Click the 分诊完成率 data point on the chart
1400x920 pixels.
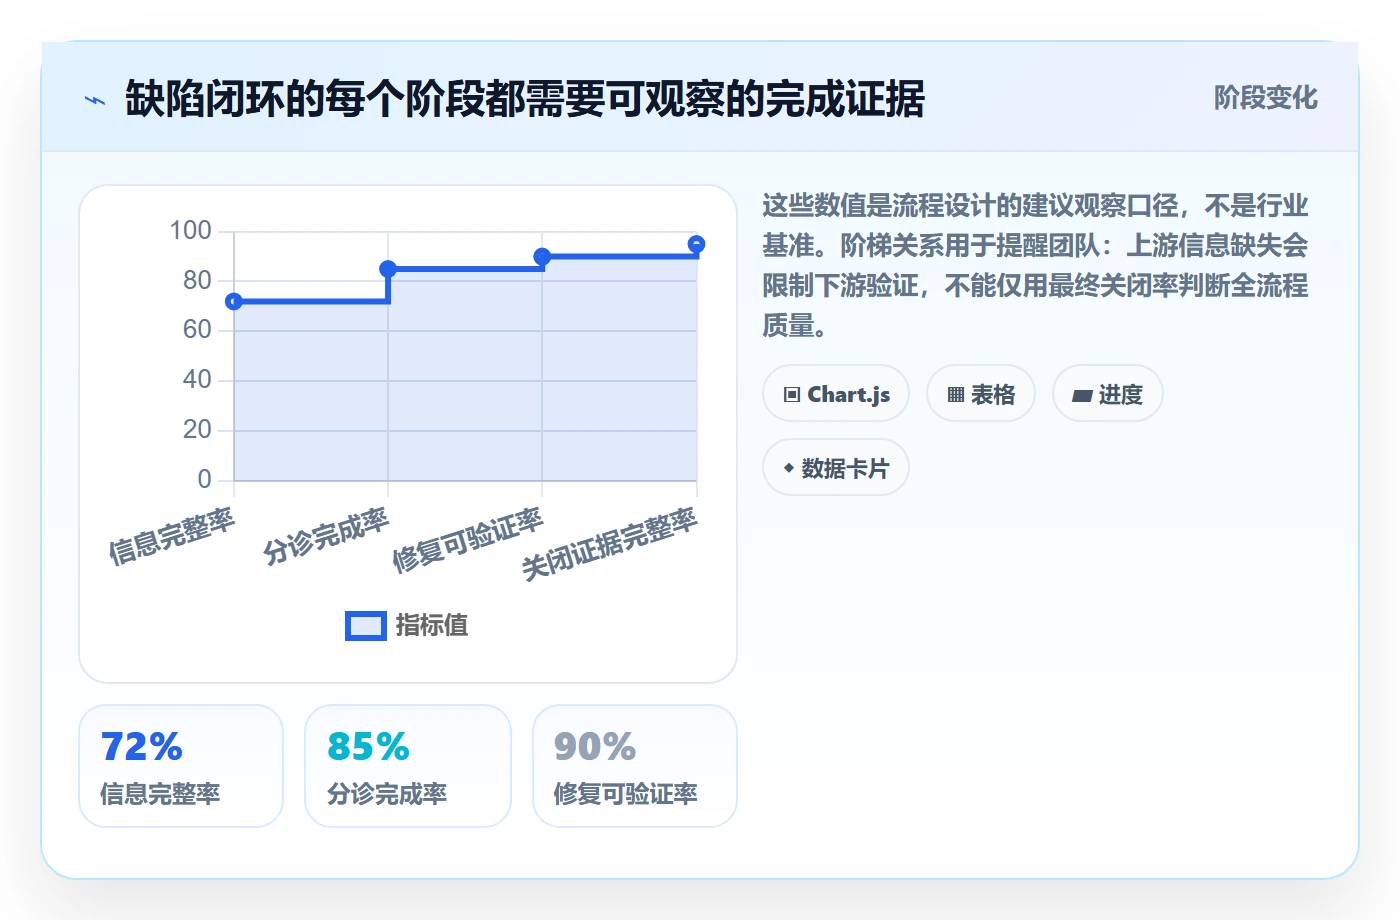tap(388, 269)
